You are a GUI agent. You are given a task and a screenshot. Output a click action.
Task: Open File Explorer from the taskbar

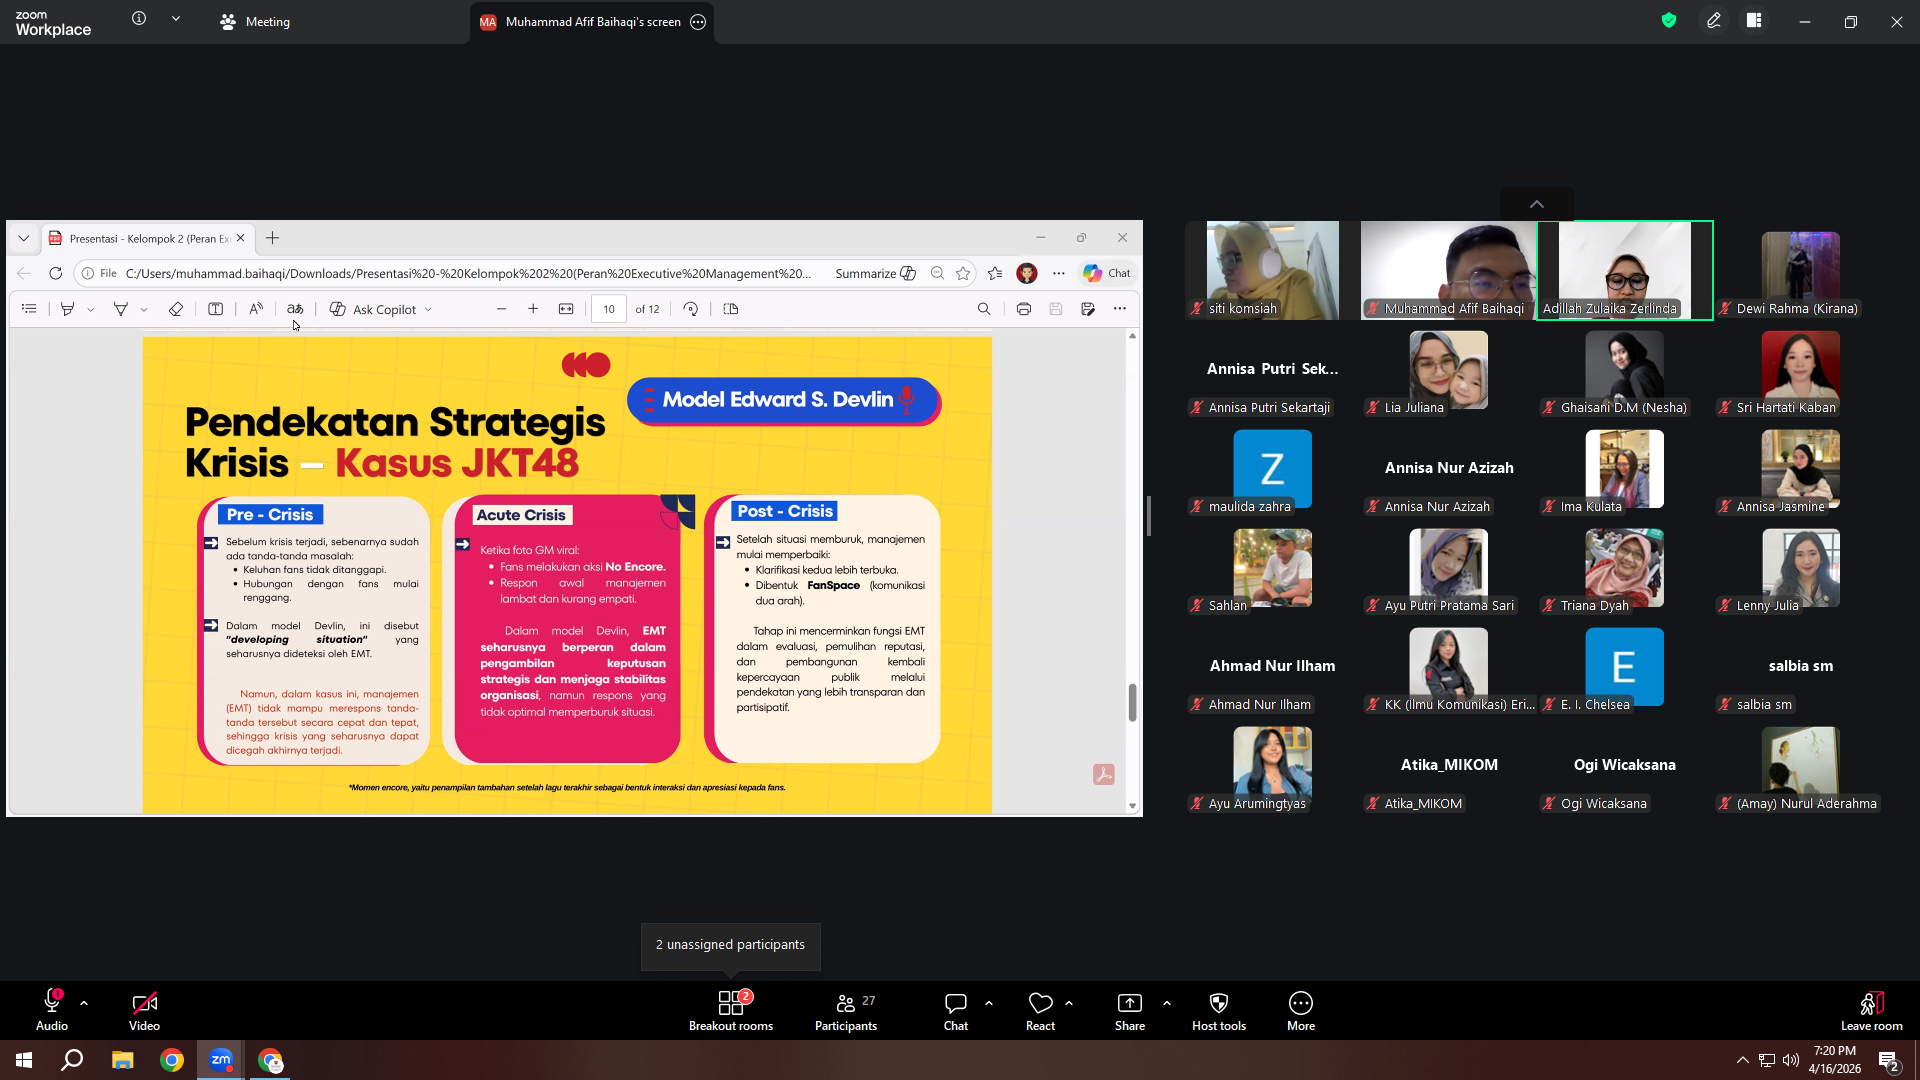(x=123, y=1060)
